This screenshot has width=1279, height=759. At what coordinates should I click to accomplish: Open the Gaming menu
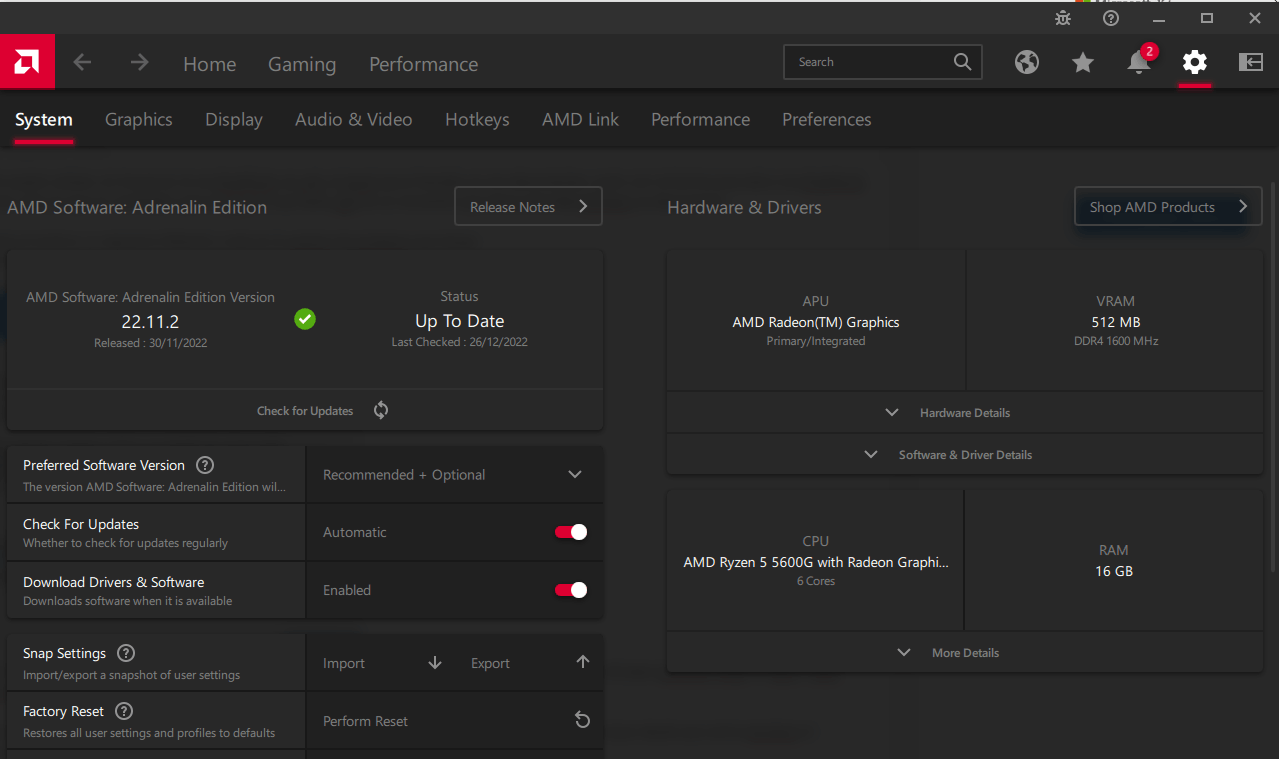(302, 64)
